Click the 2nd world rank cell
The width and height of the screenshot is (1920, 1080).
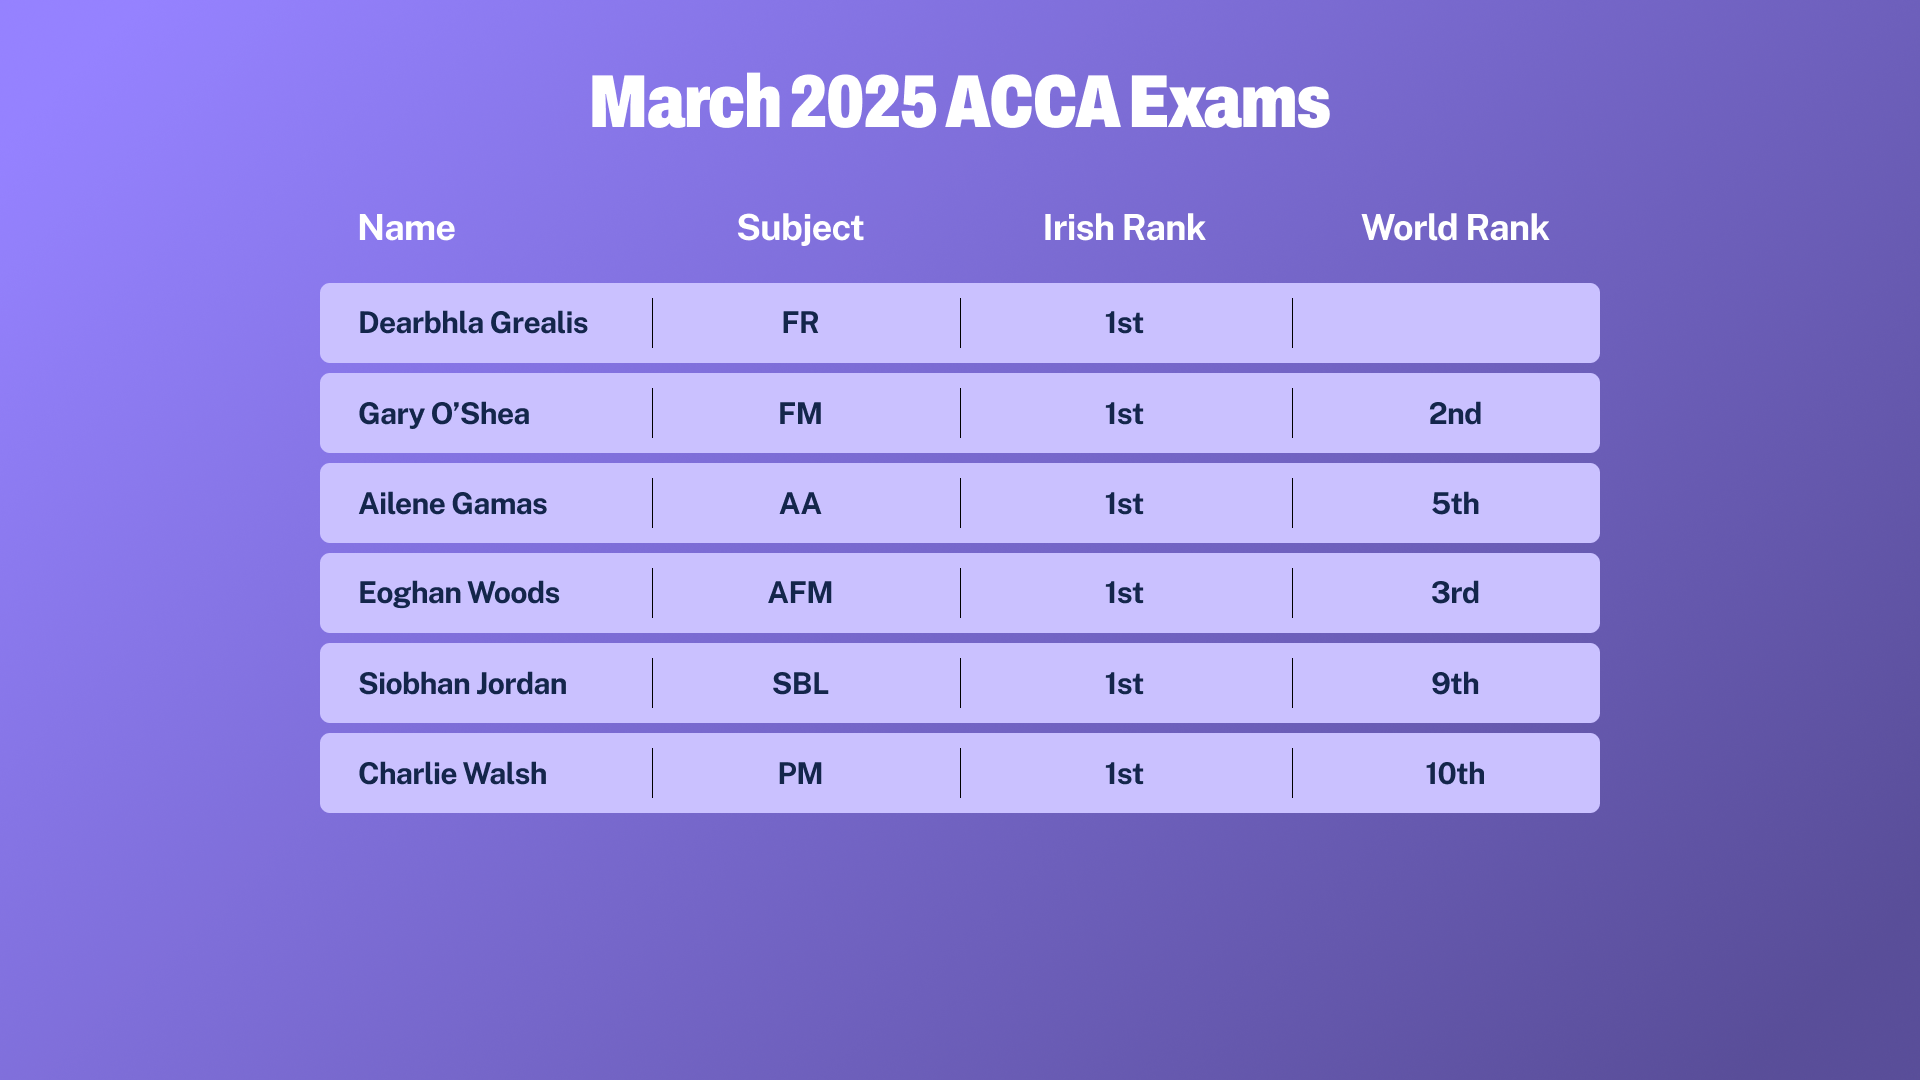[1455, 414]
